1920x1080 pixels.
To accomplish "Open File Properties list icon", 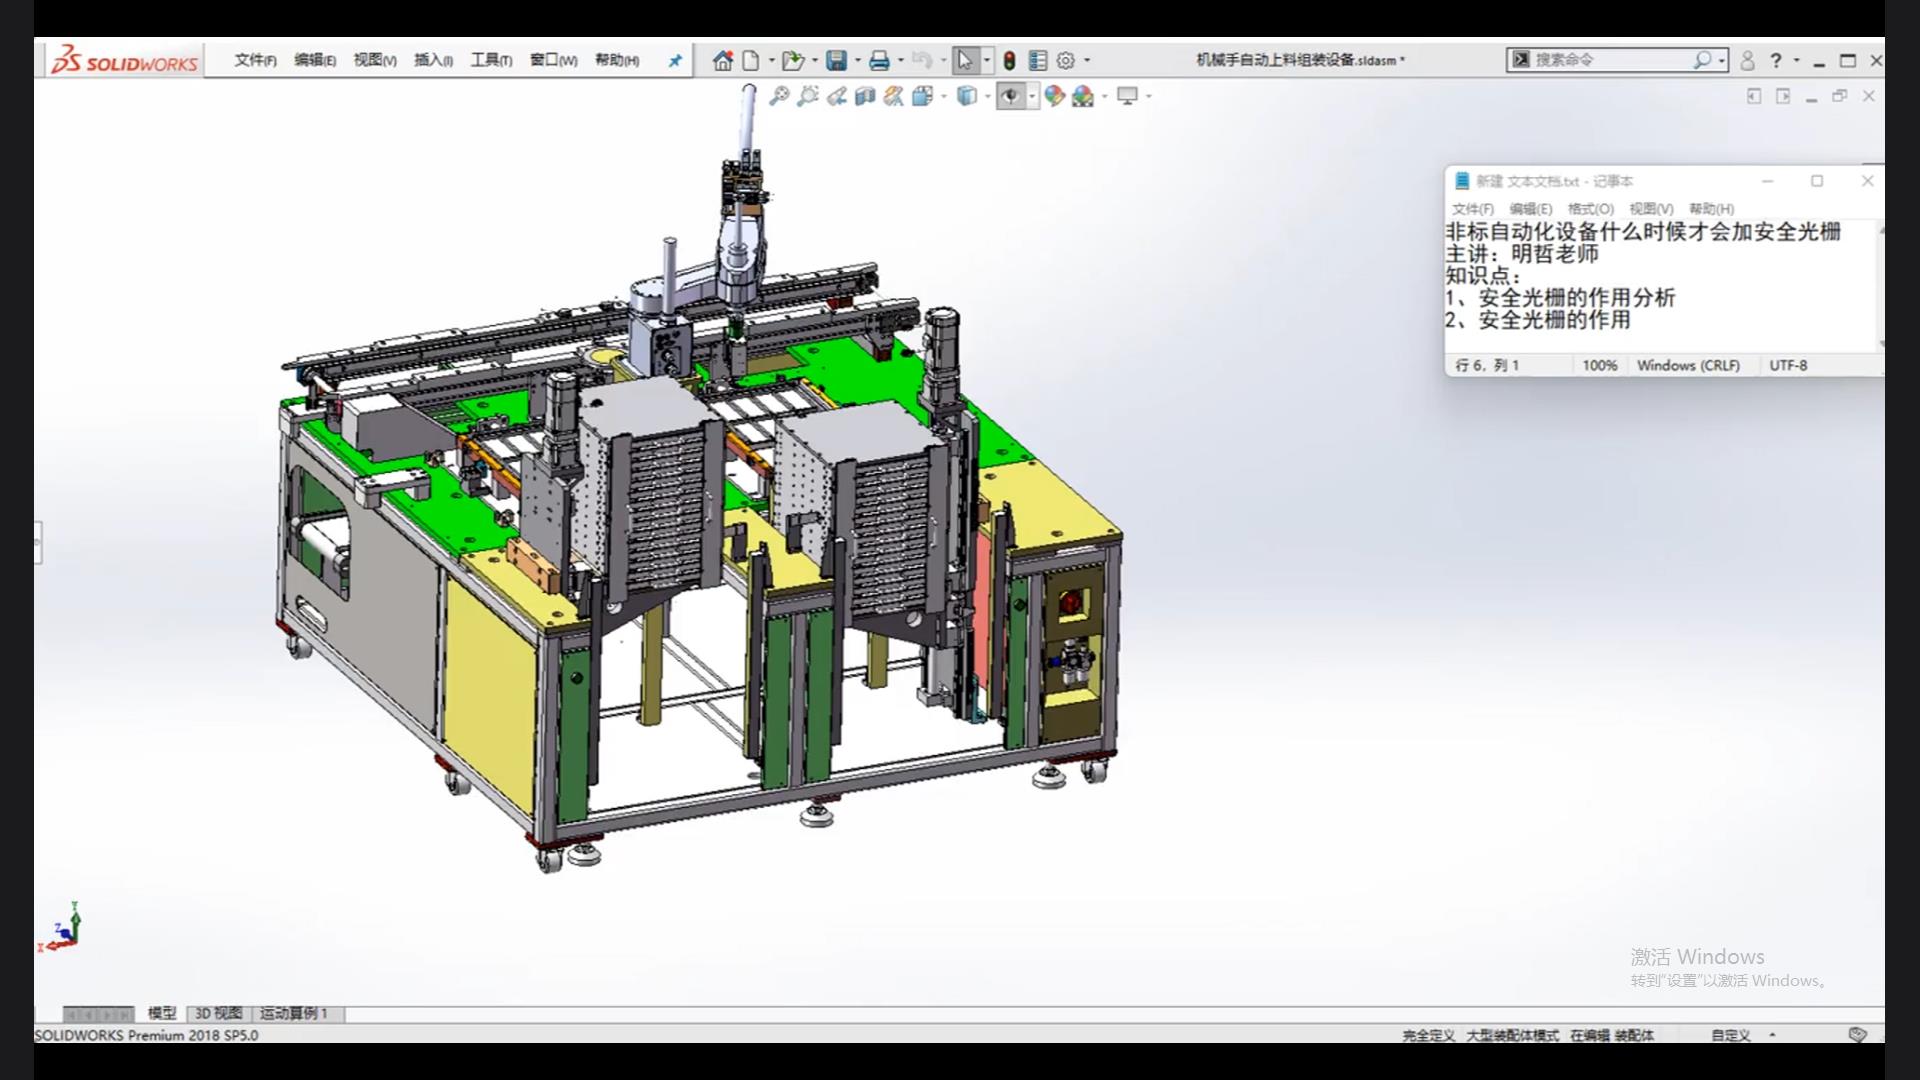I will tap(1038, 60).
